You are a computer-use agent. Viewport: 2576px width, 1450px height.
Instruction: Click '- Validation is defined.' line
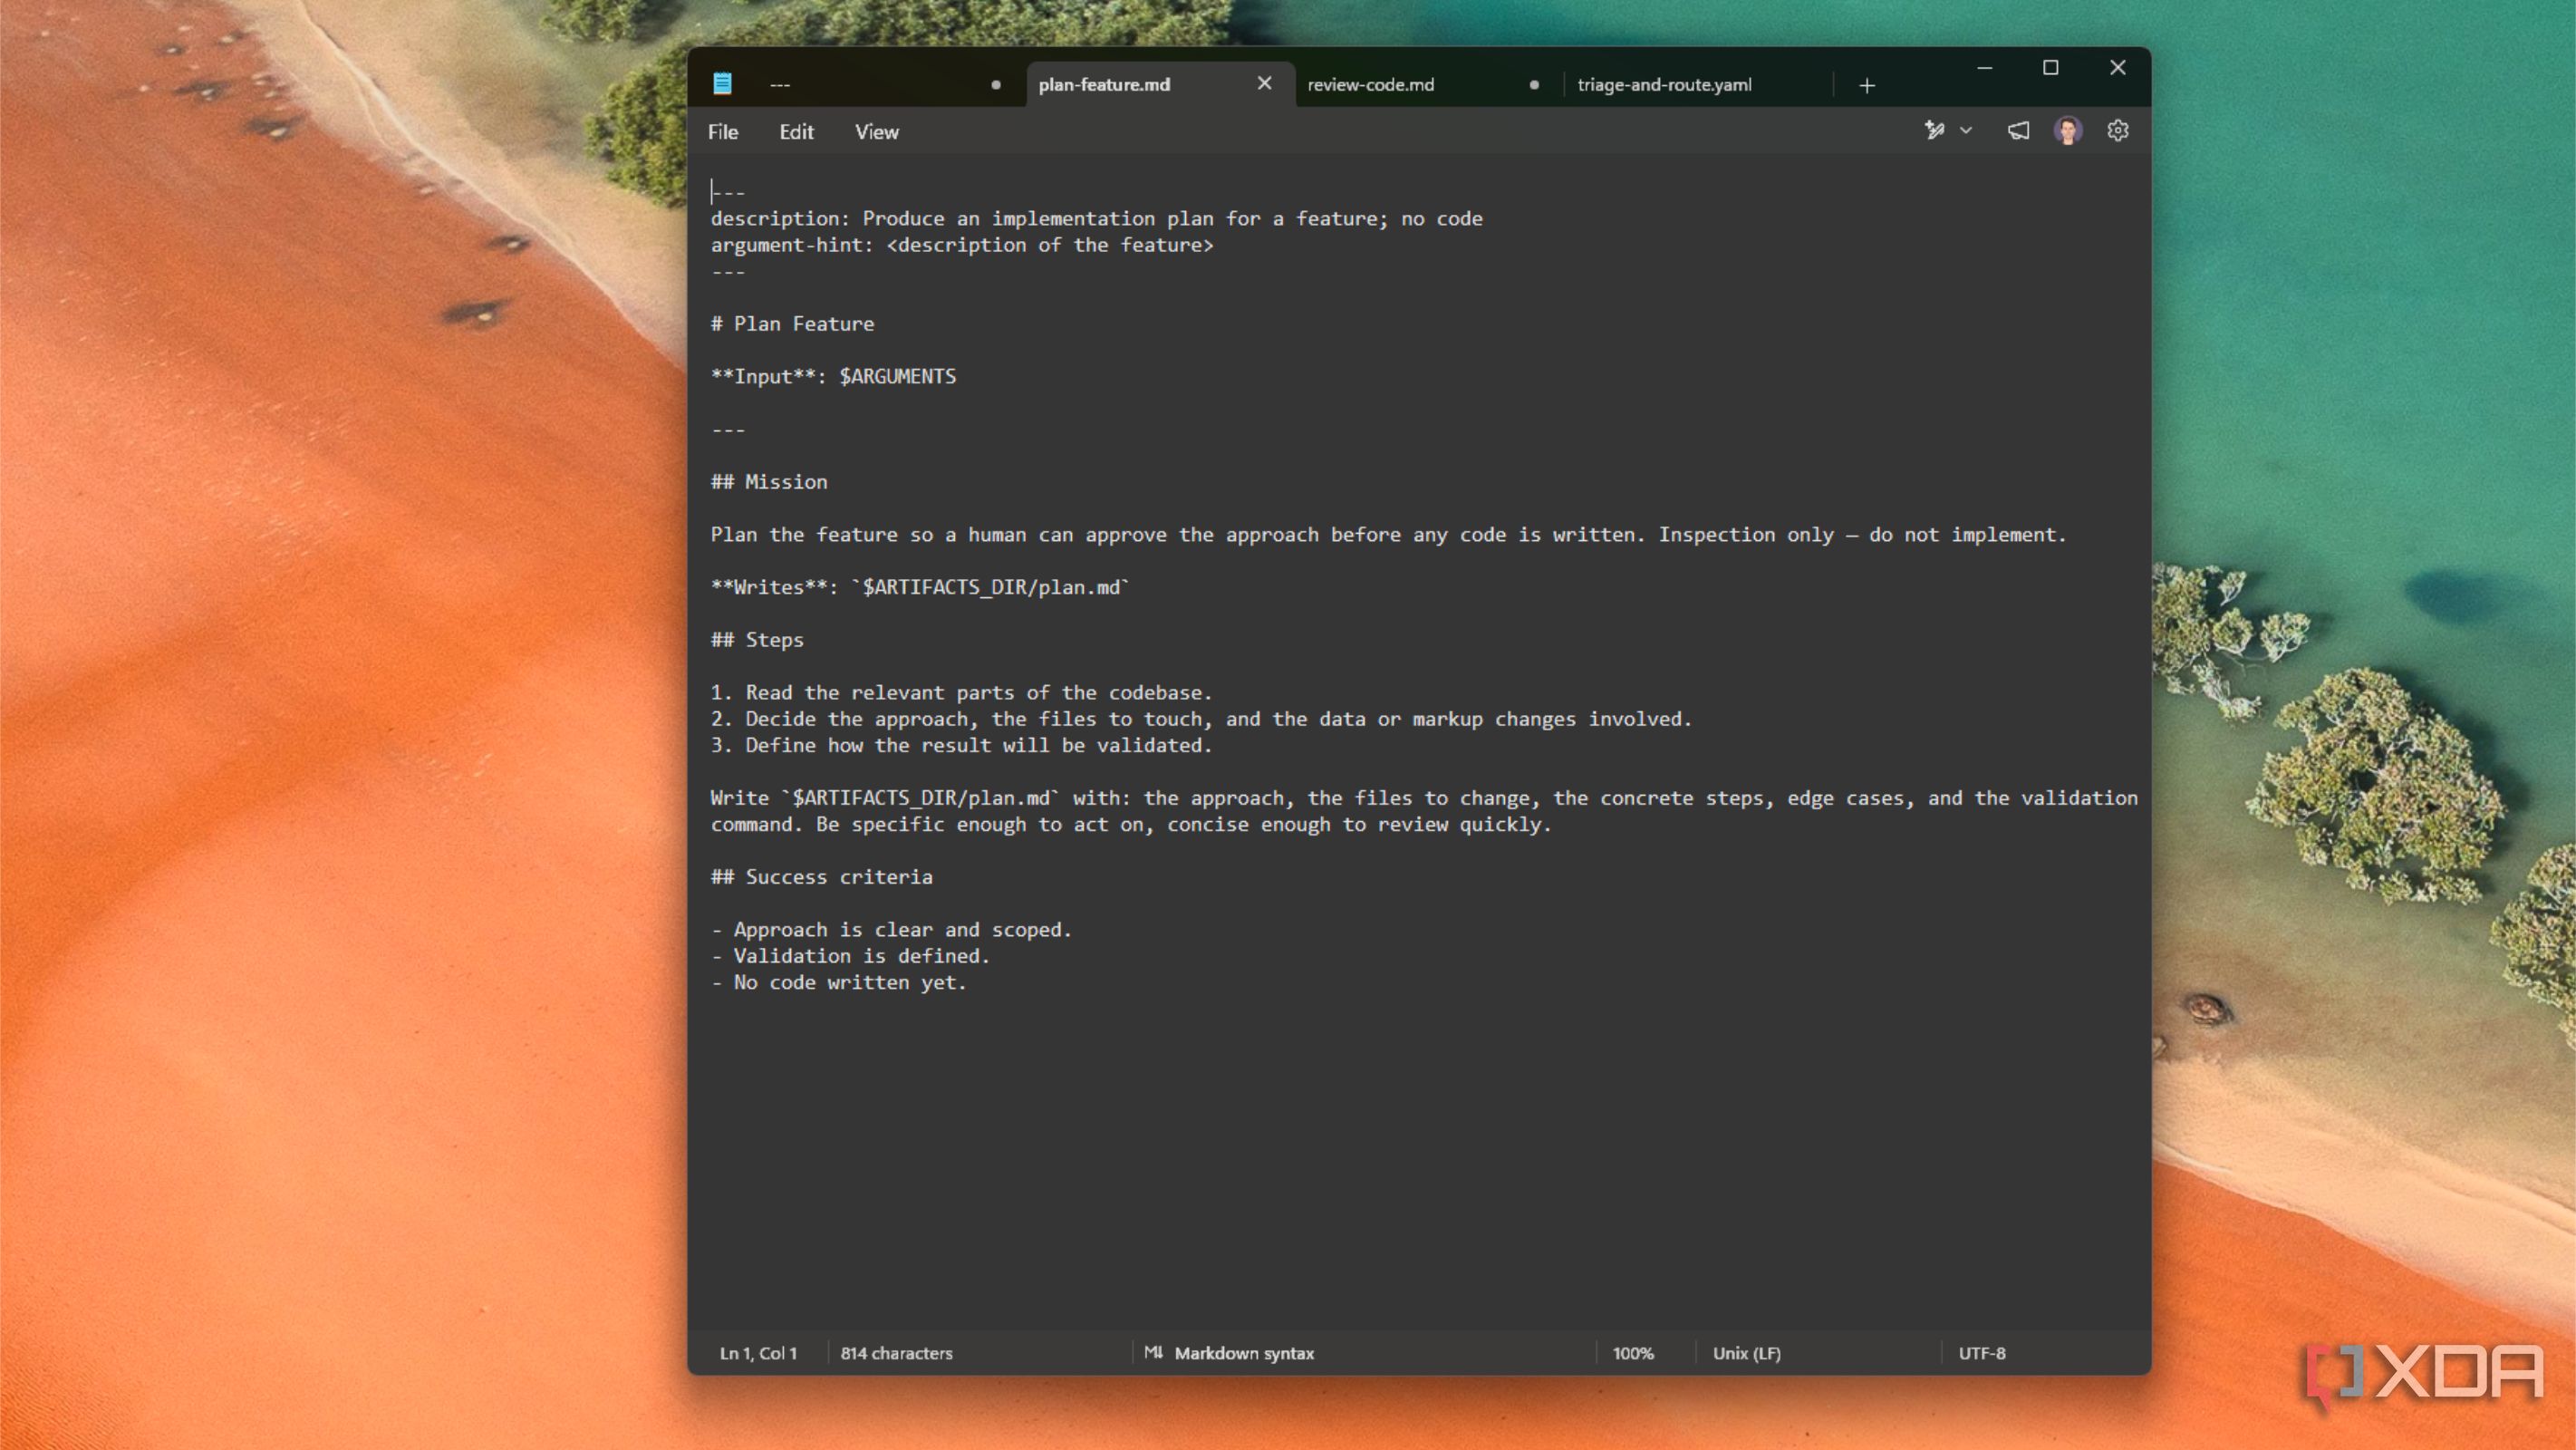point(850,956)
